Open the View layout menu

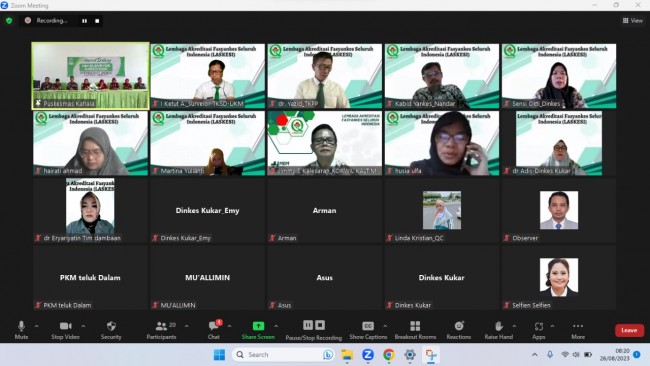coord(633,20)
